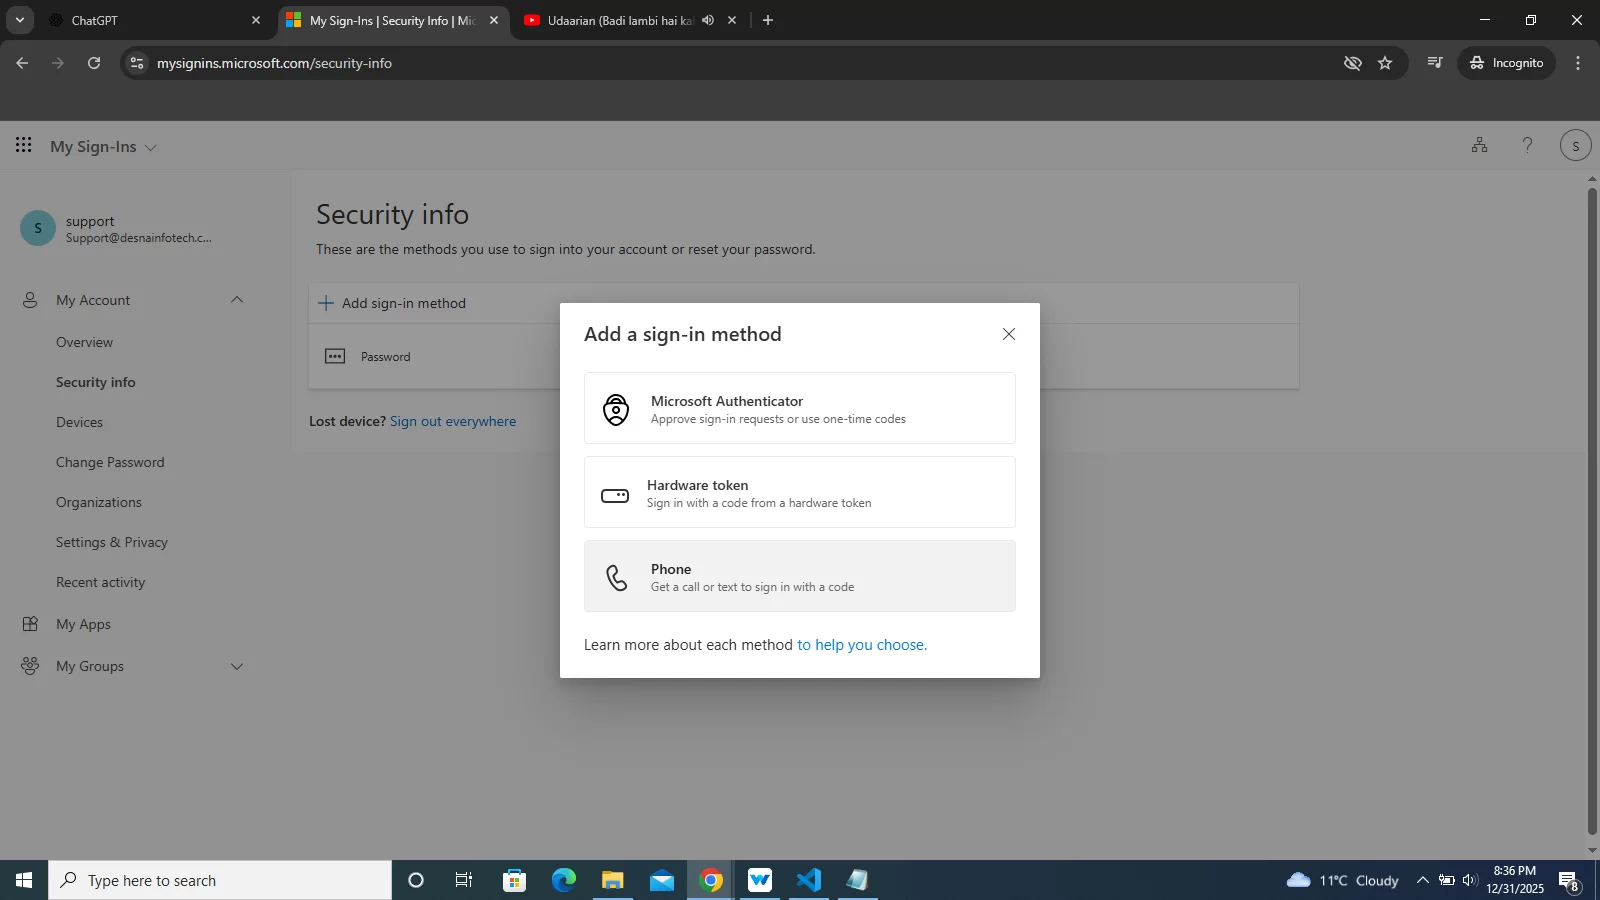This screenshot has width=1600, height=900.
Task: Choose the Microsoft Authenticator option
Action: coord(800,408)
